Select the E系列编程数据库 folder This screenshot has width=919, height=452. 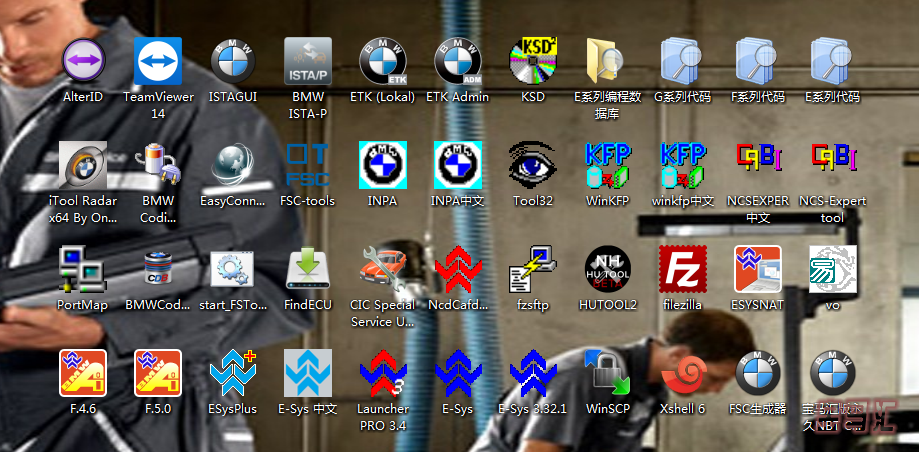click(x=608, y=61)
